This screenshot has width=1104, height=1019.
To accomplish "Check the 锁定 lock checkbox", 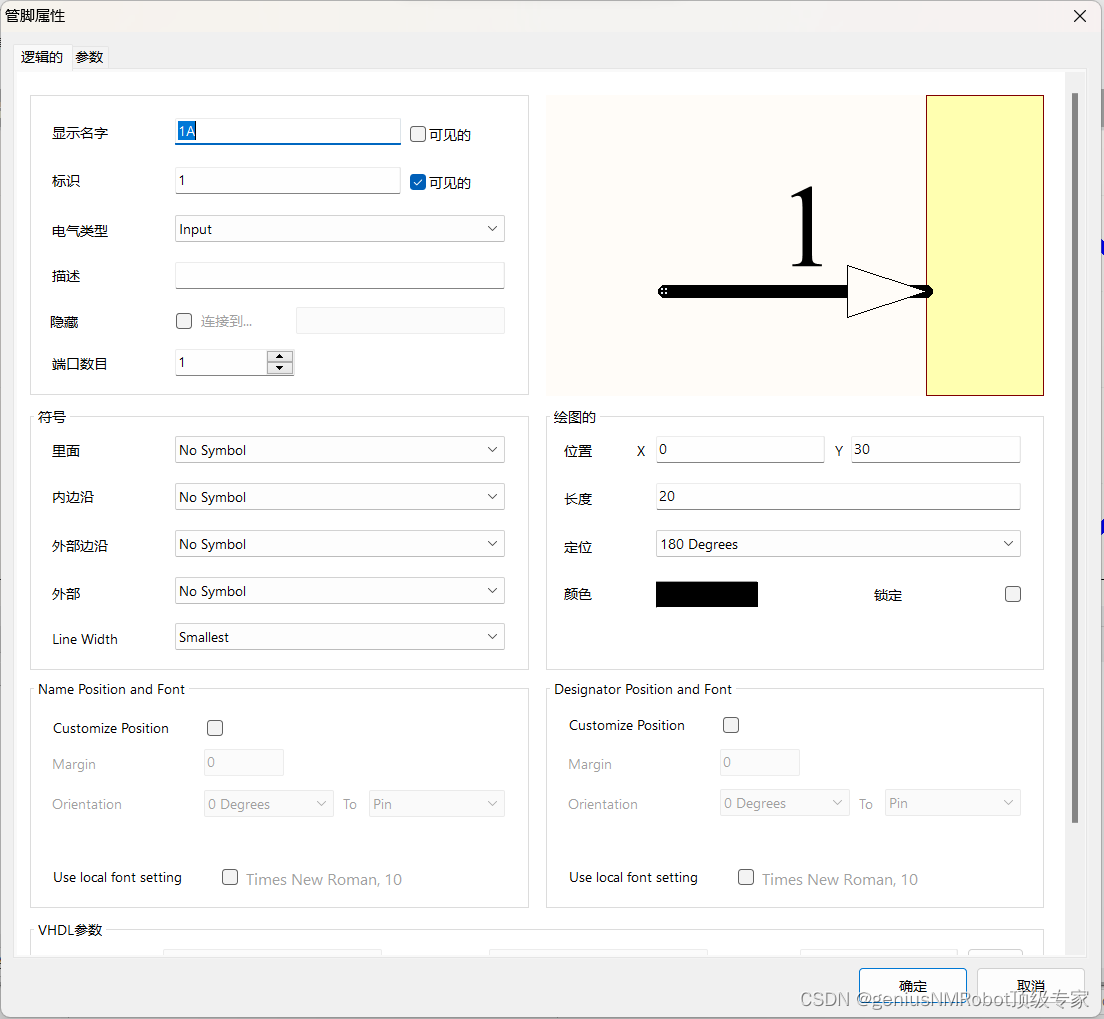I will [1012, 594].
